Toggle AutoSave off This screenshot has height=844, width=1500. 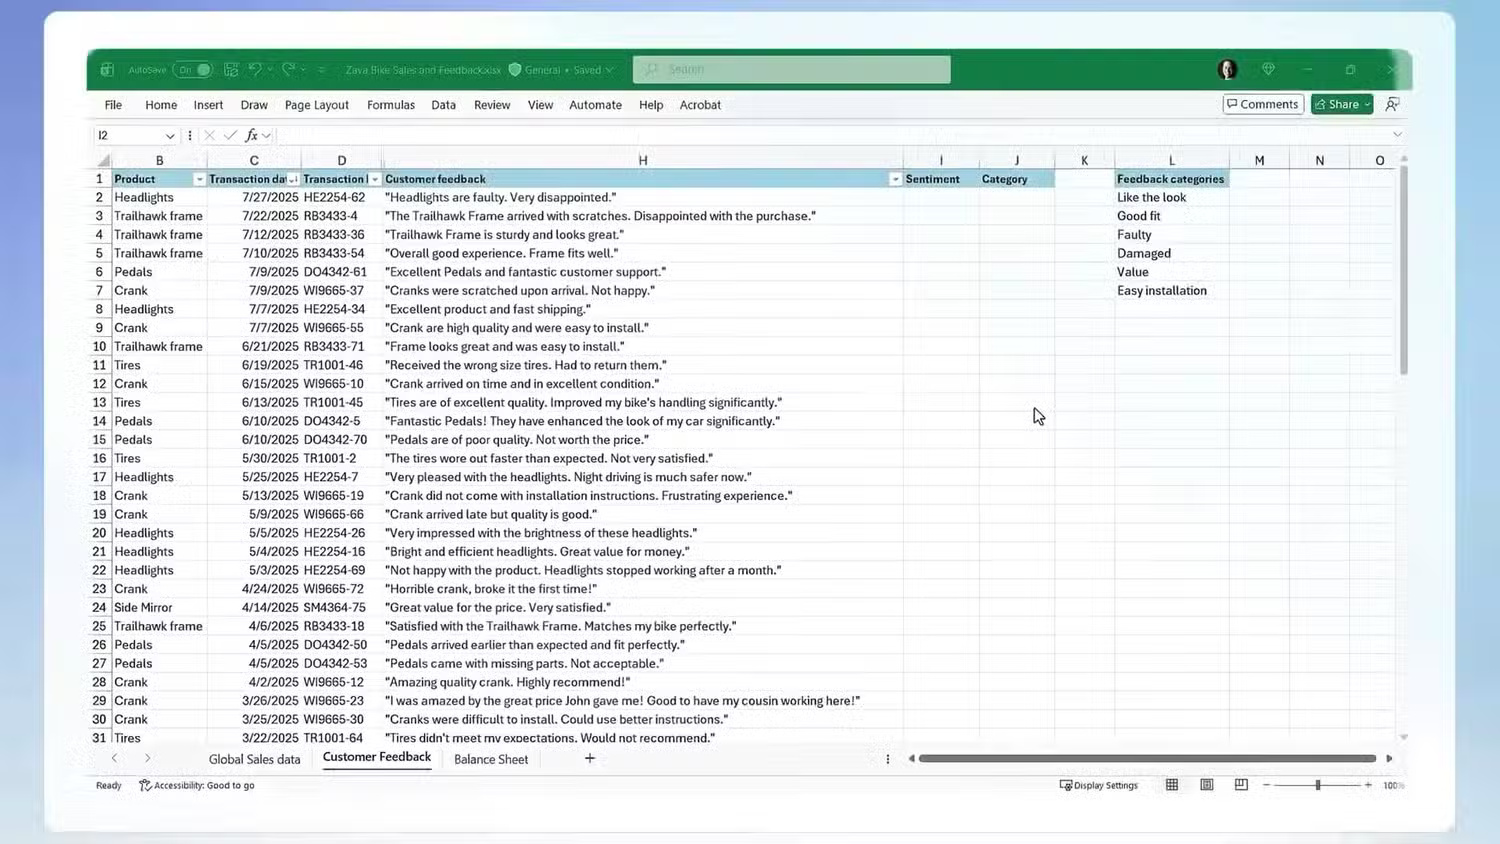coord(194,69)
